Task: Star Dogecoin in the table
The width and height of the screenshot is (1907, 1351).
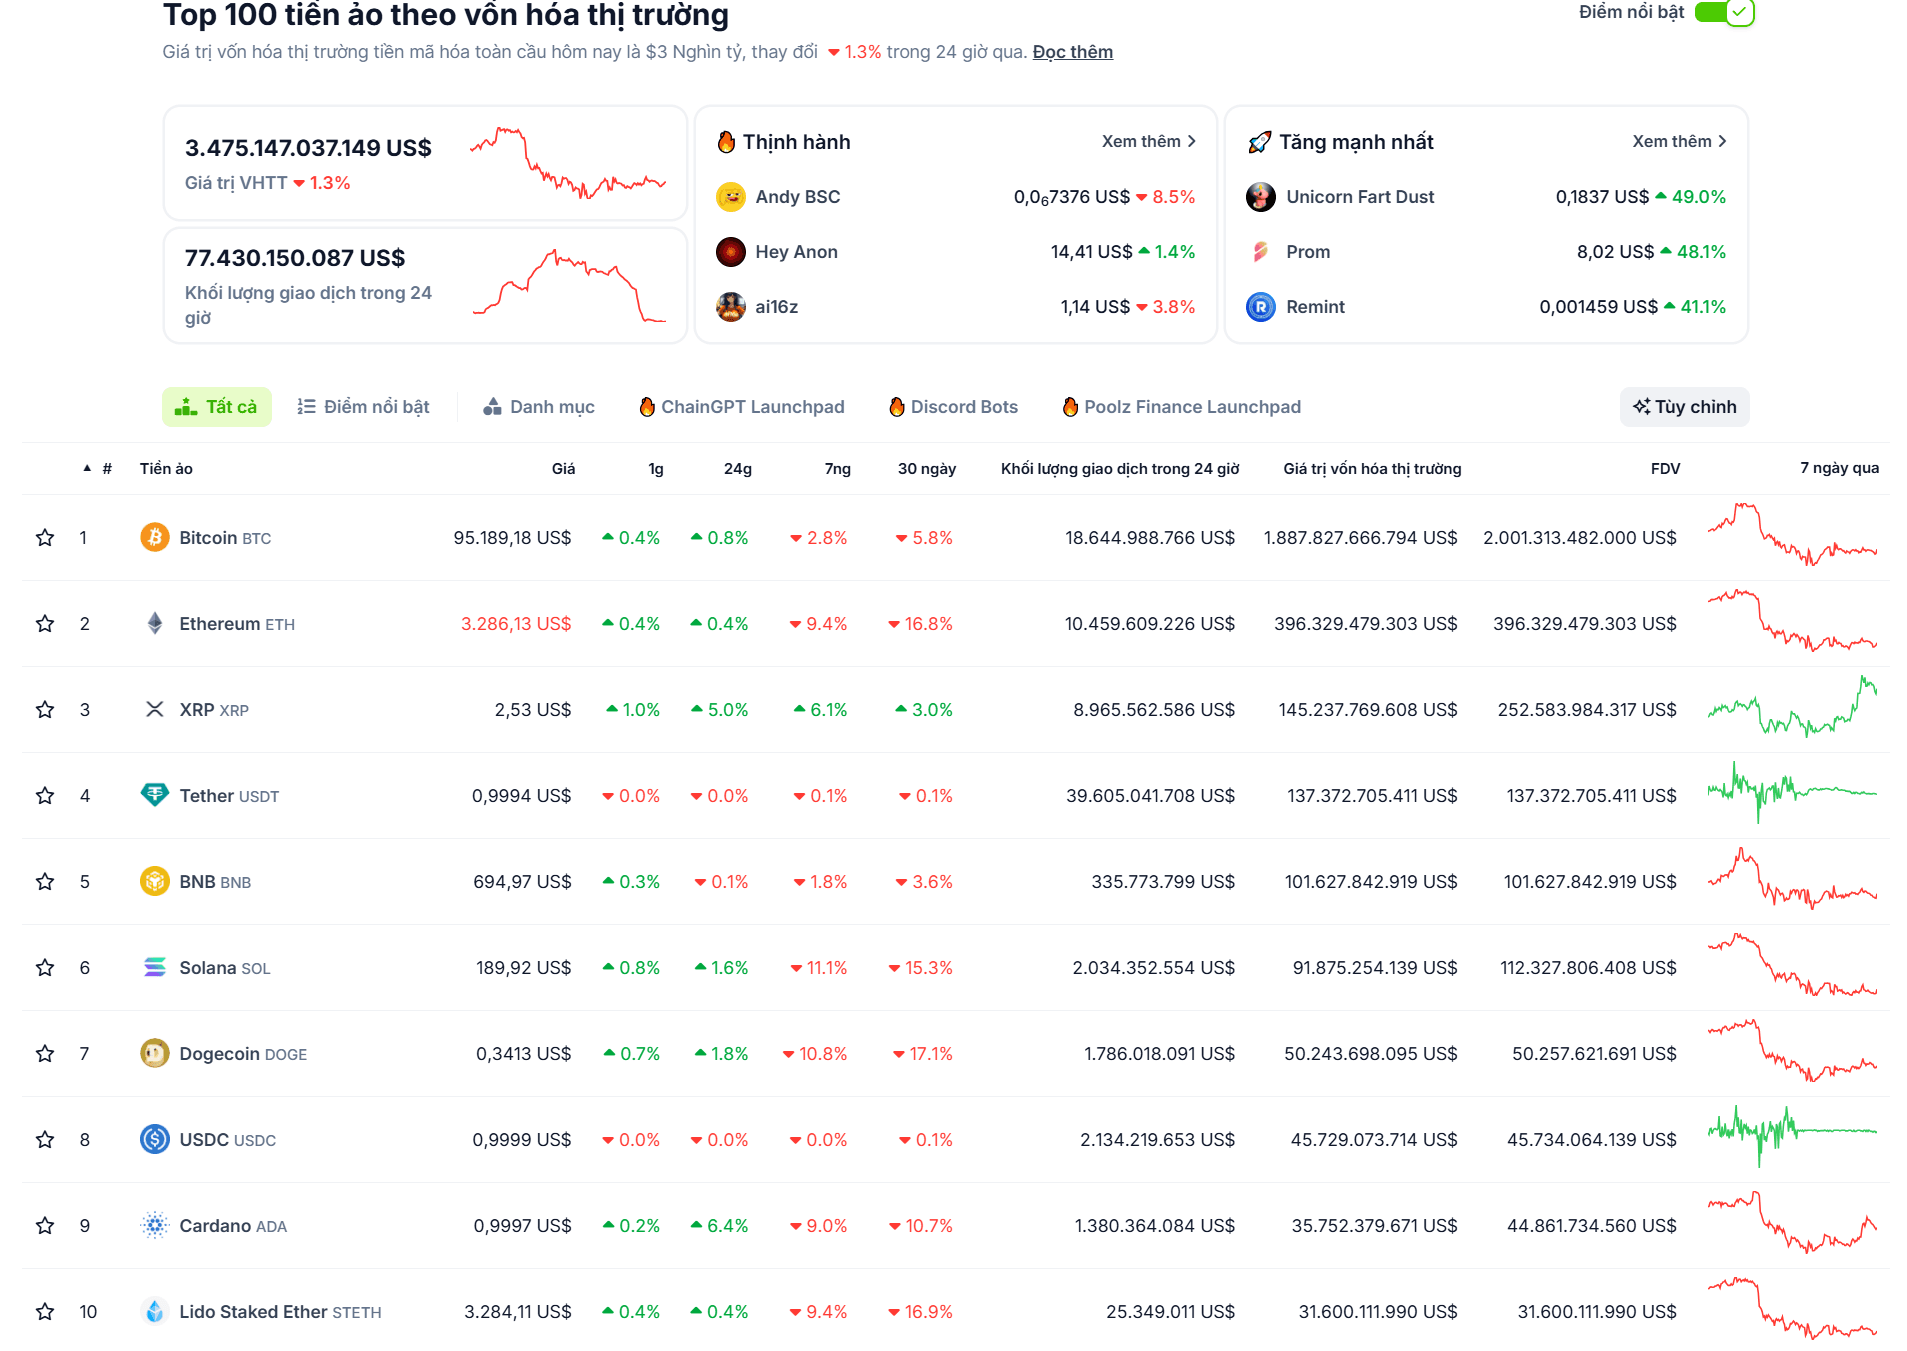Action: pyautogui.click(x=45, y=1053)
